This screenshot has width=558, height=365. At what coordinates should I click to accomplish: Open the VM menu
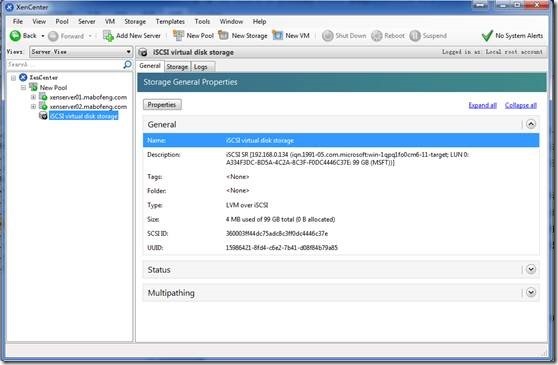pyautogui.click(x=110, y=21)
